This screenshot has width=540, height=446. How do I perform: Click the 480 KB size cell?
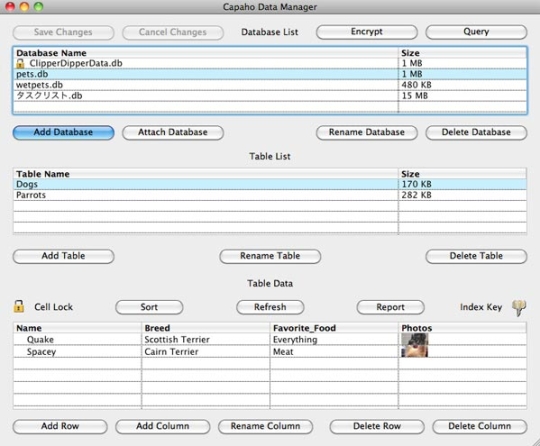coord(463,85)
